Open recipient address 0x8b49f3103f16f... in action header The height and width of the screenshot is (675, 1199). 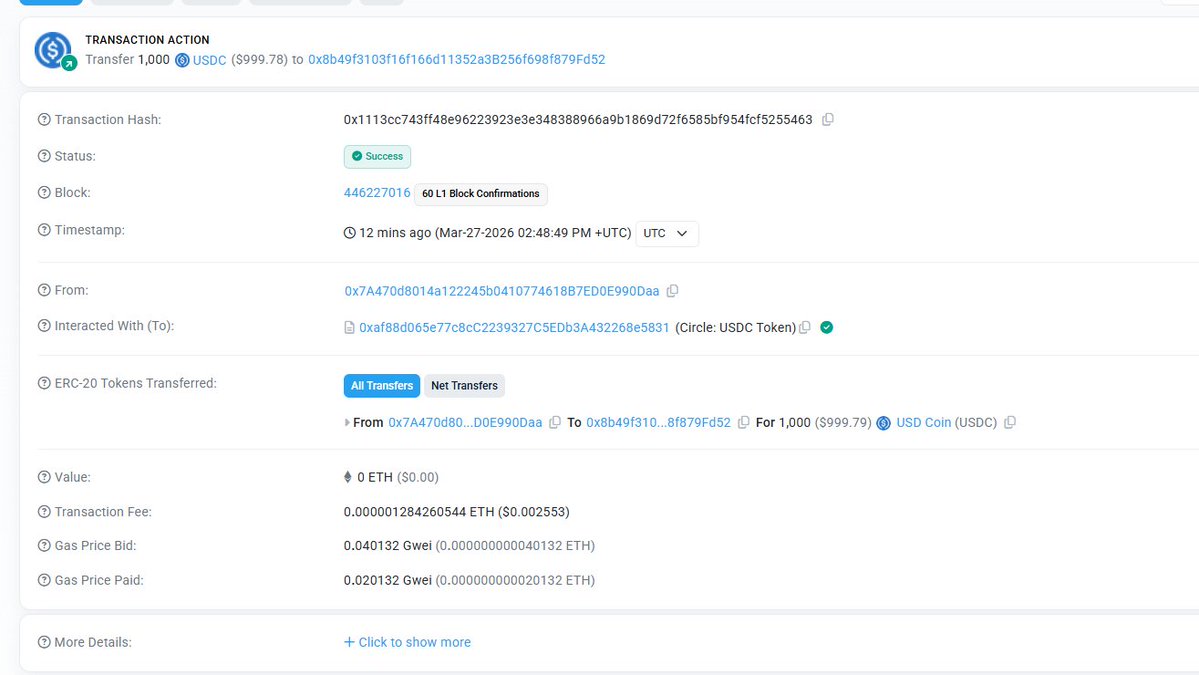457,60
